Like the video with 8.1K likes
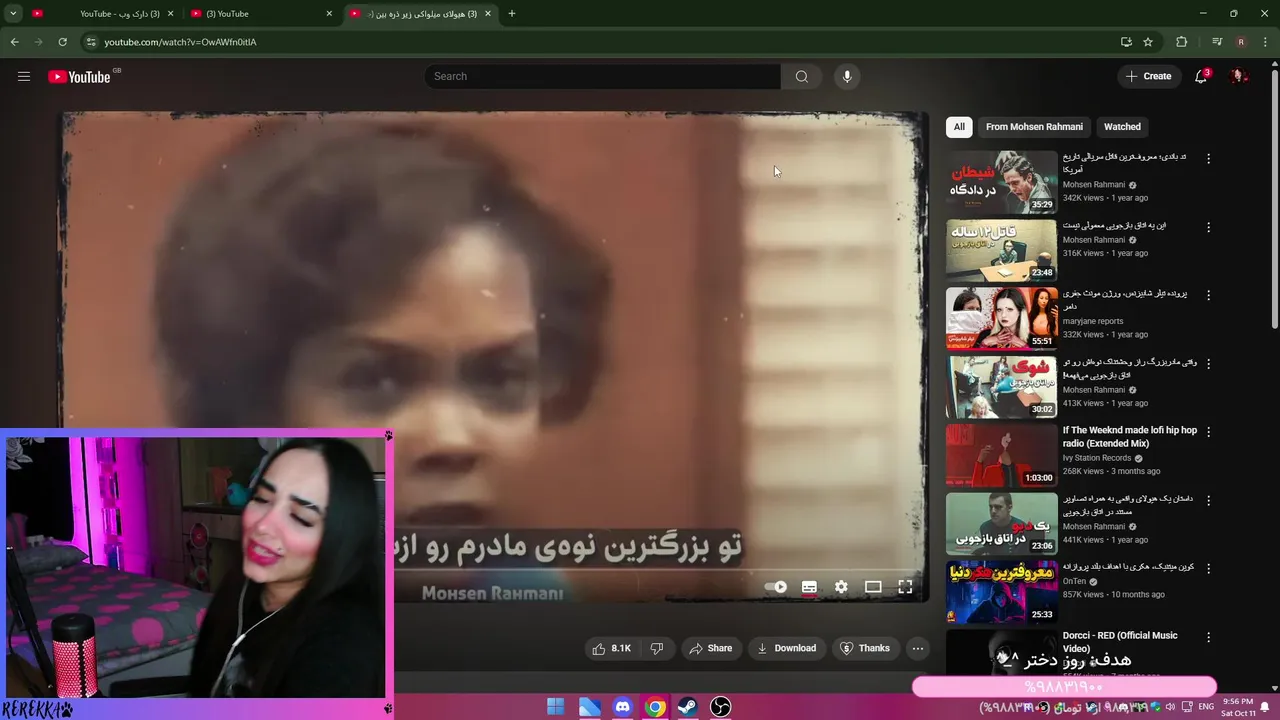 [x=611, y=648]
